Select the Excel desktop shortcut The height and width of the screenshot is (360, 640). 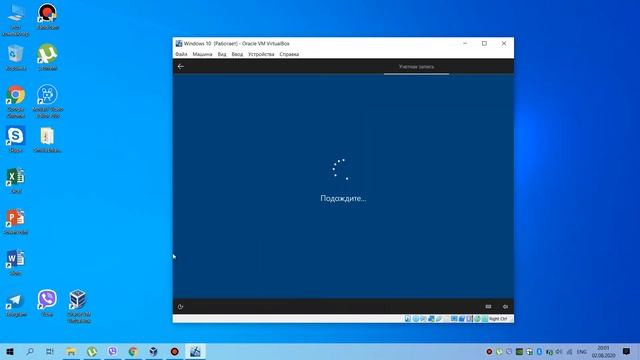coord(16,180)
